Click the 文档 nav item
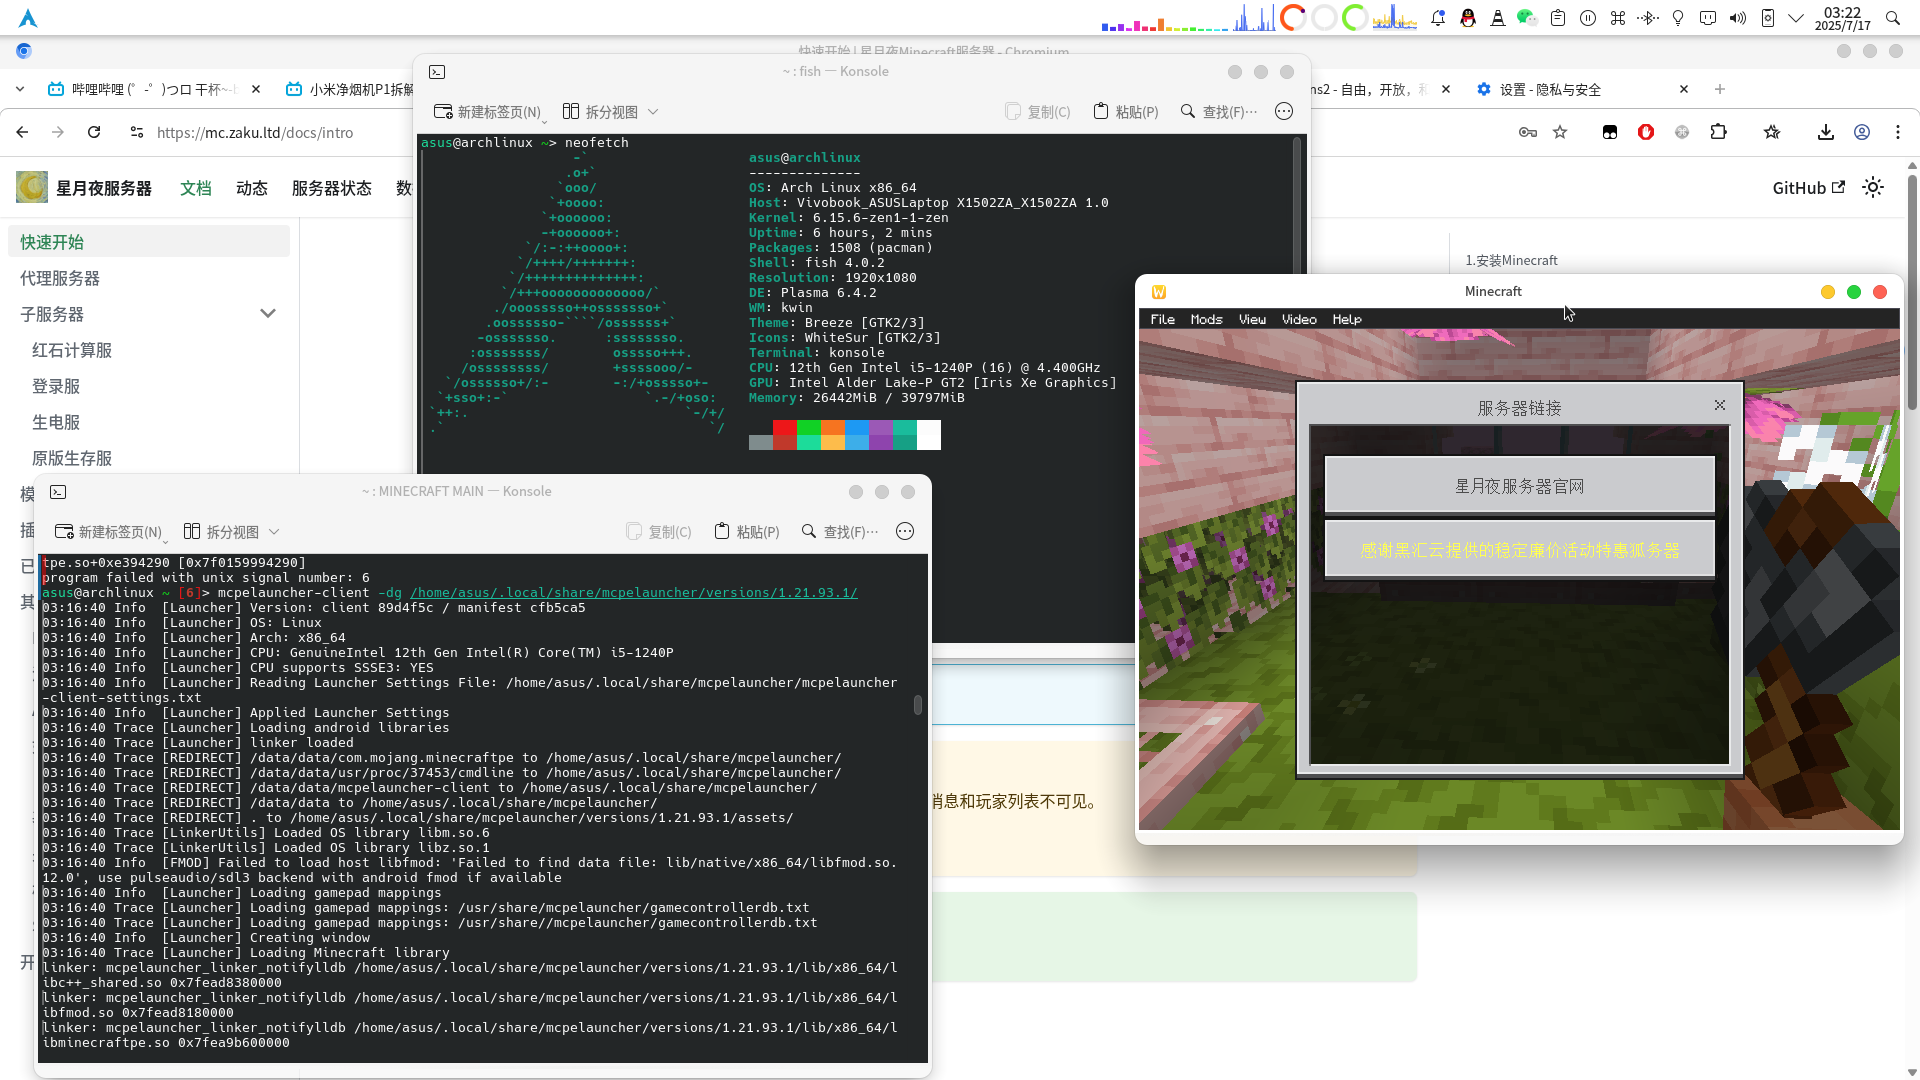The height and width of the screenshot is (1080, 1920). click(196, 188)
